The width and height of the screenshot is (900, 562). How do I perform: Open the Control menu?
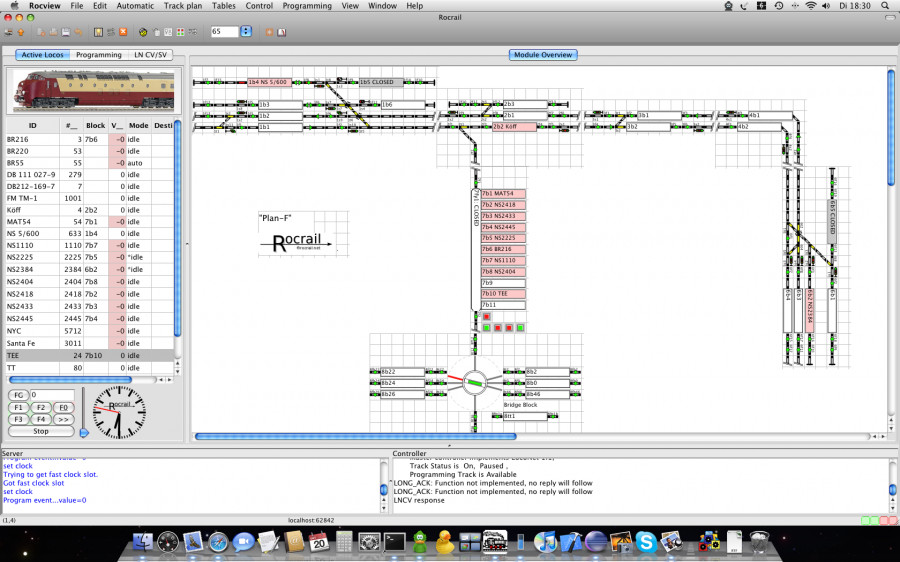click(x=259, y=6)
